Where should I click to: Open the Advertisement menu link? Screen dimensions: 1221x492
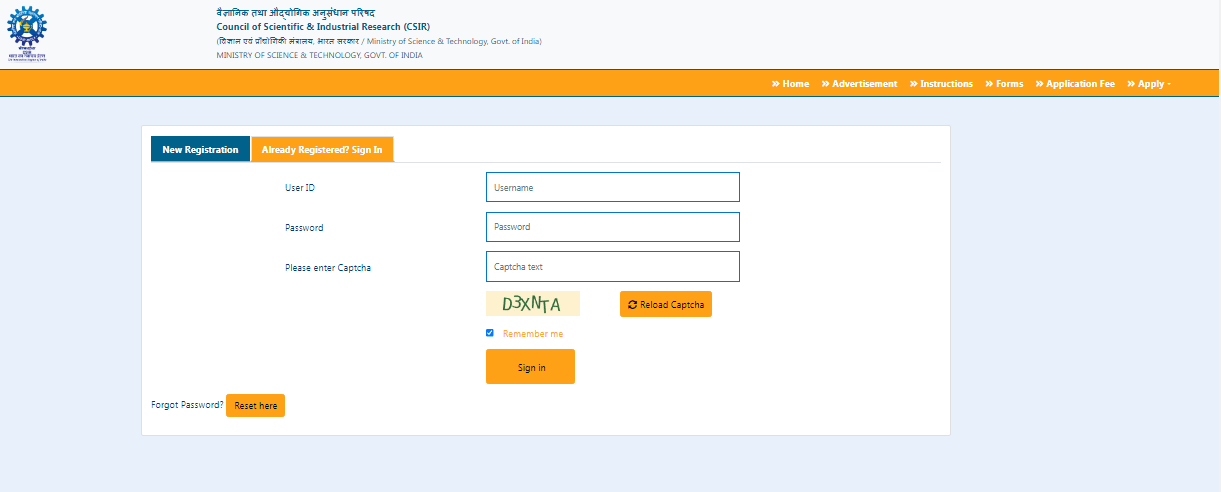point(859,84)
